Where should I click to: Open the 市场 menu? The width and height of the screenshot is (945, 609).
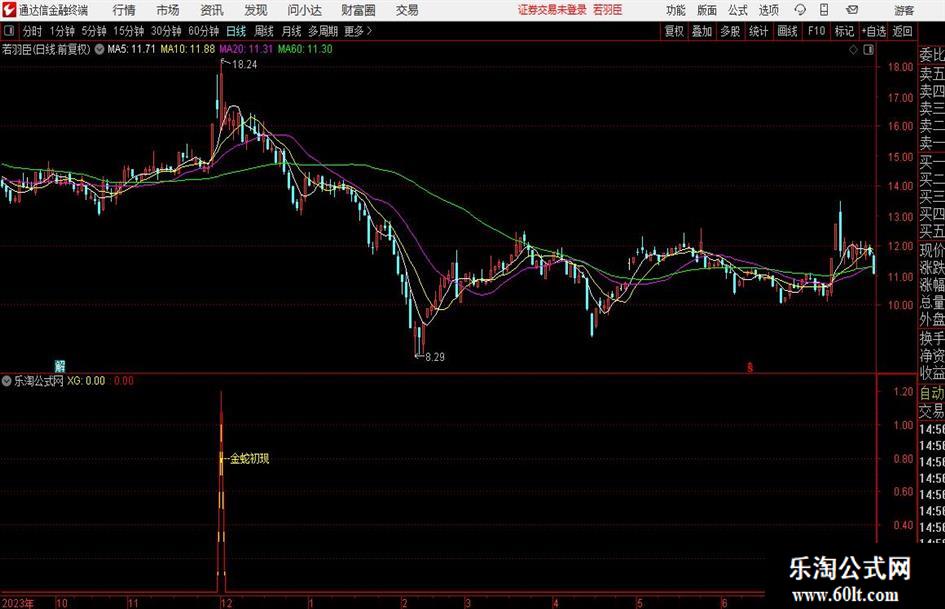[x=168, y=10]
